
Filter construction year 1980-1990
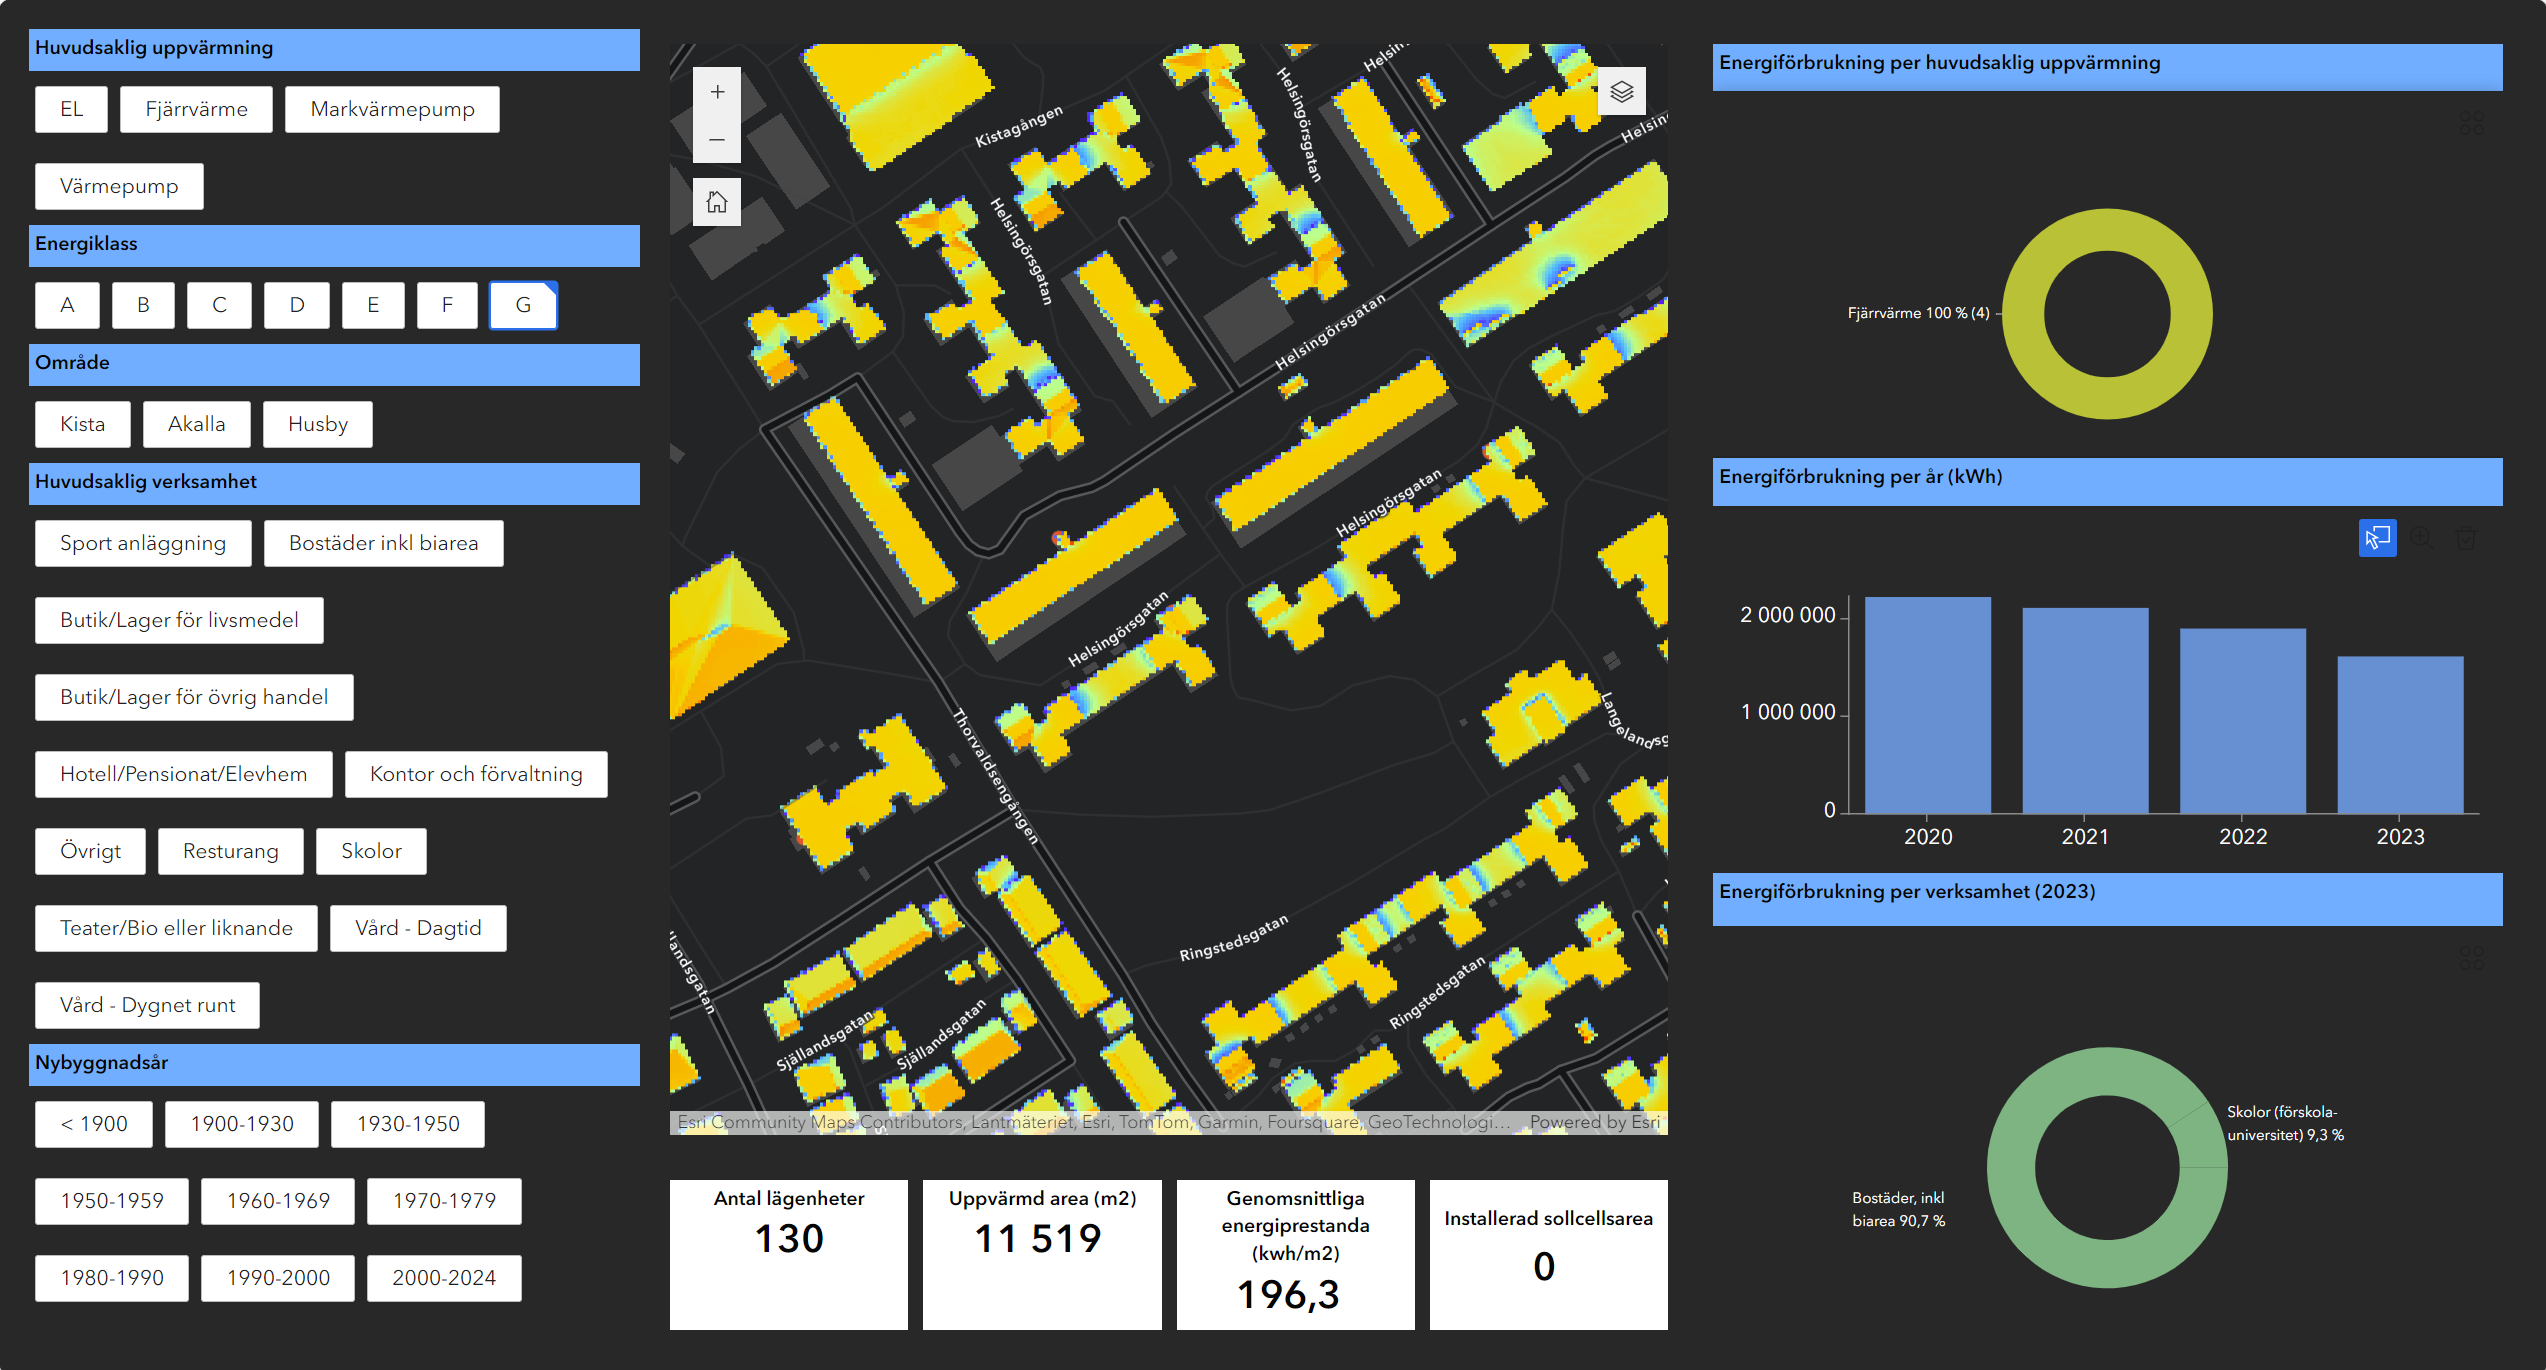112,1278
